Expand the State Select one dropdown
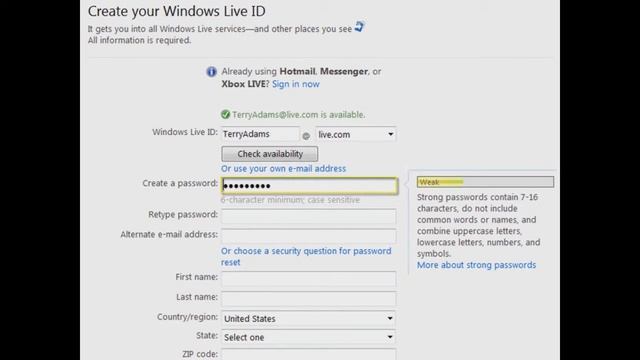The width and height of the screenshot is (640, 360). pos(309,337)
